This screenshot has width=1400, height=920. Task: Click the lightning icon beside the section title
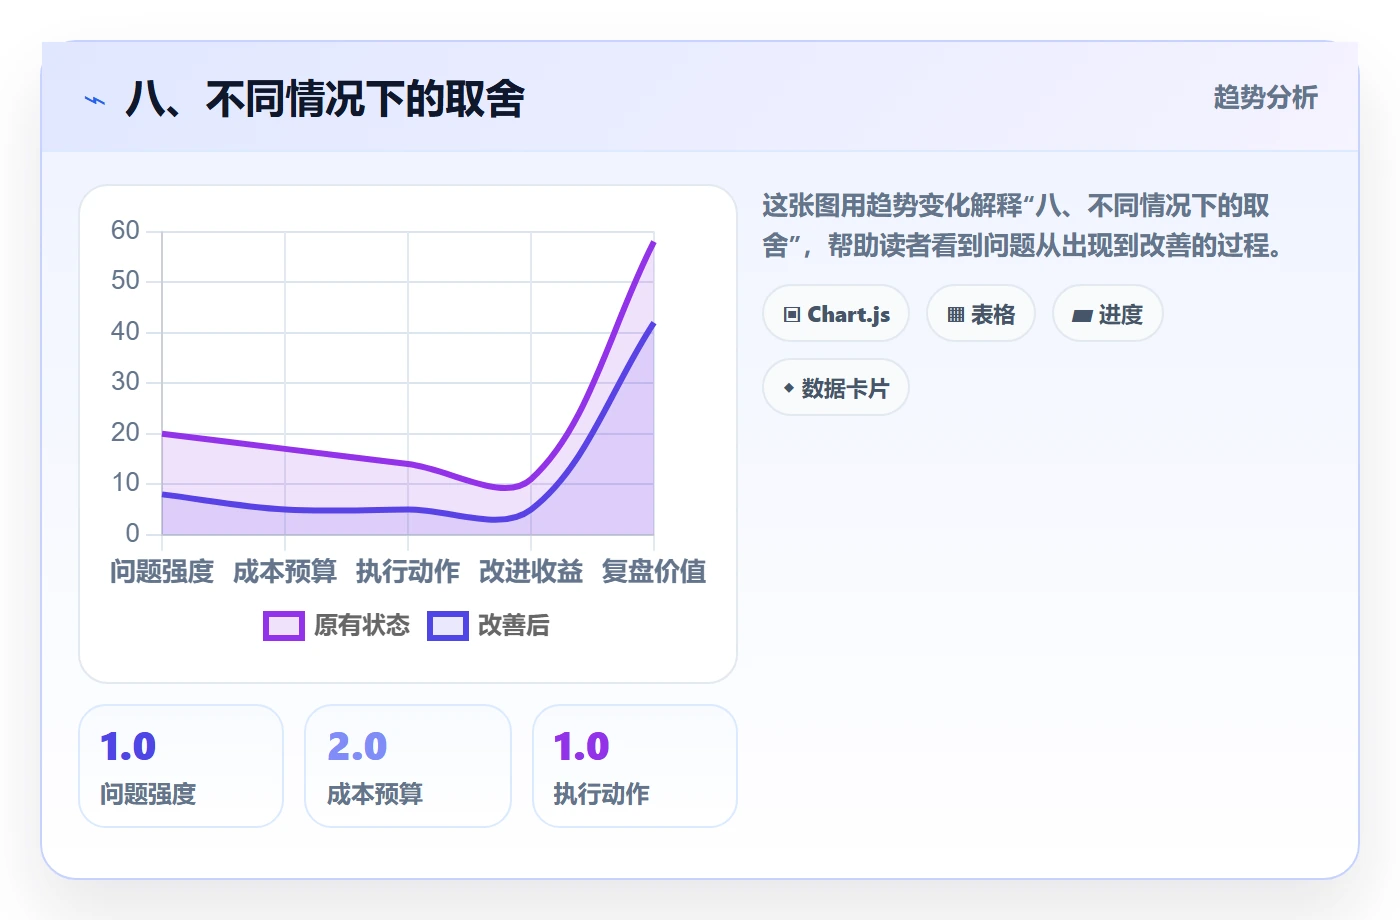point(95,100)
